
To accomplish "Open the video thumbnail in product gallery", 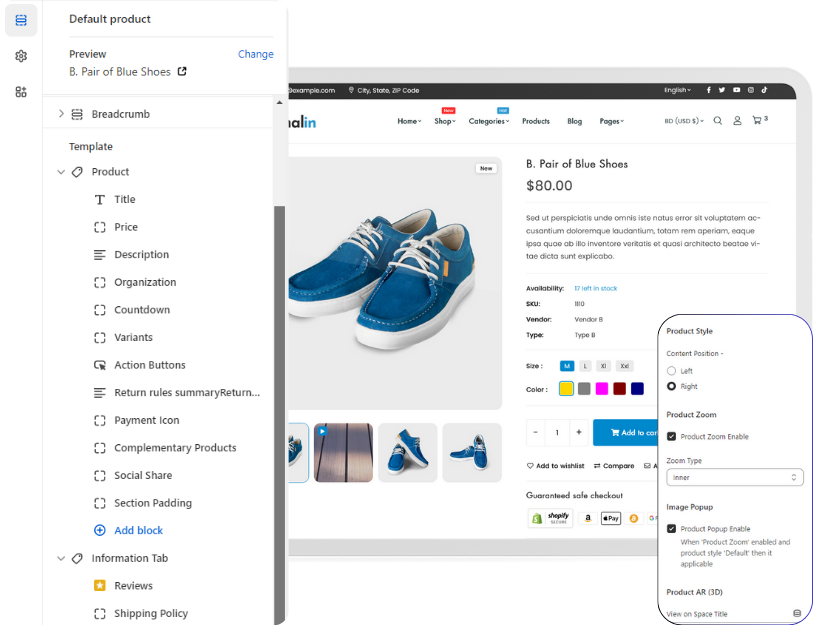I will 343,452.
